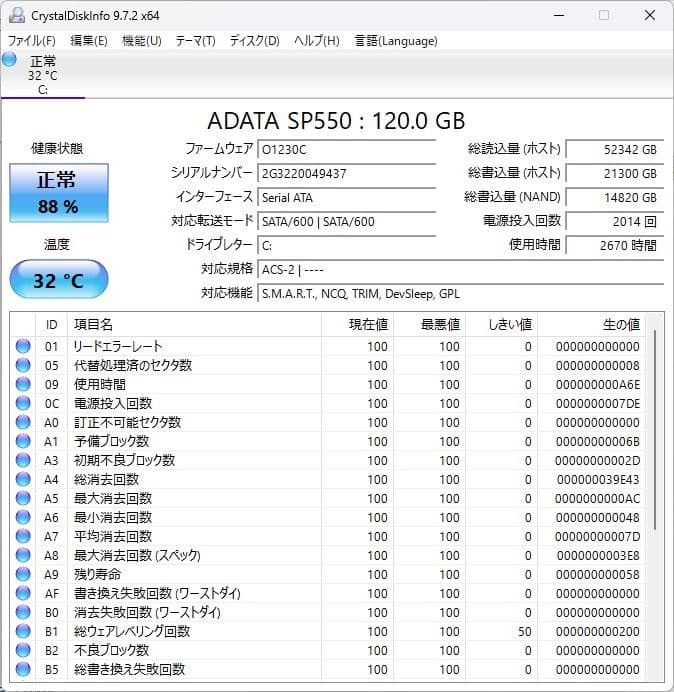Click the standard field ACS-2 | ----
The image size is (674, 692).
point(460,269)
